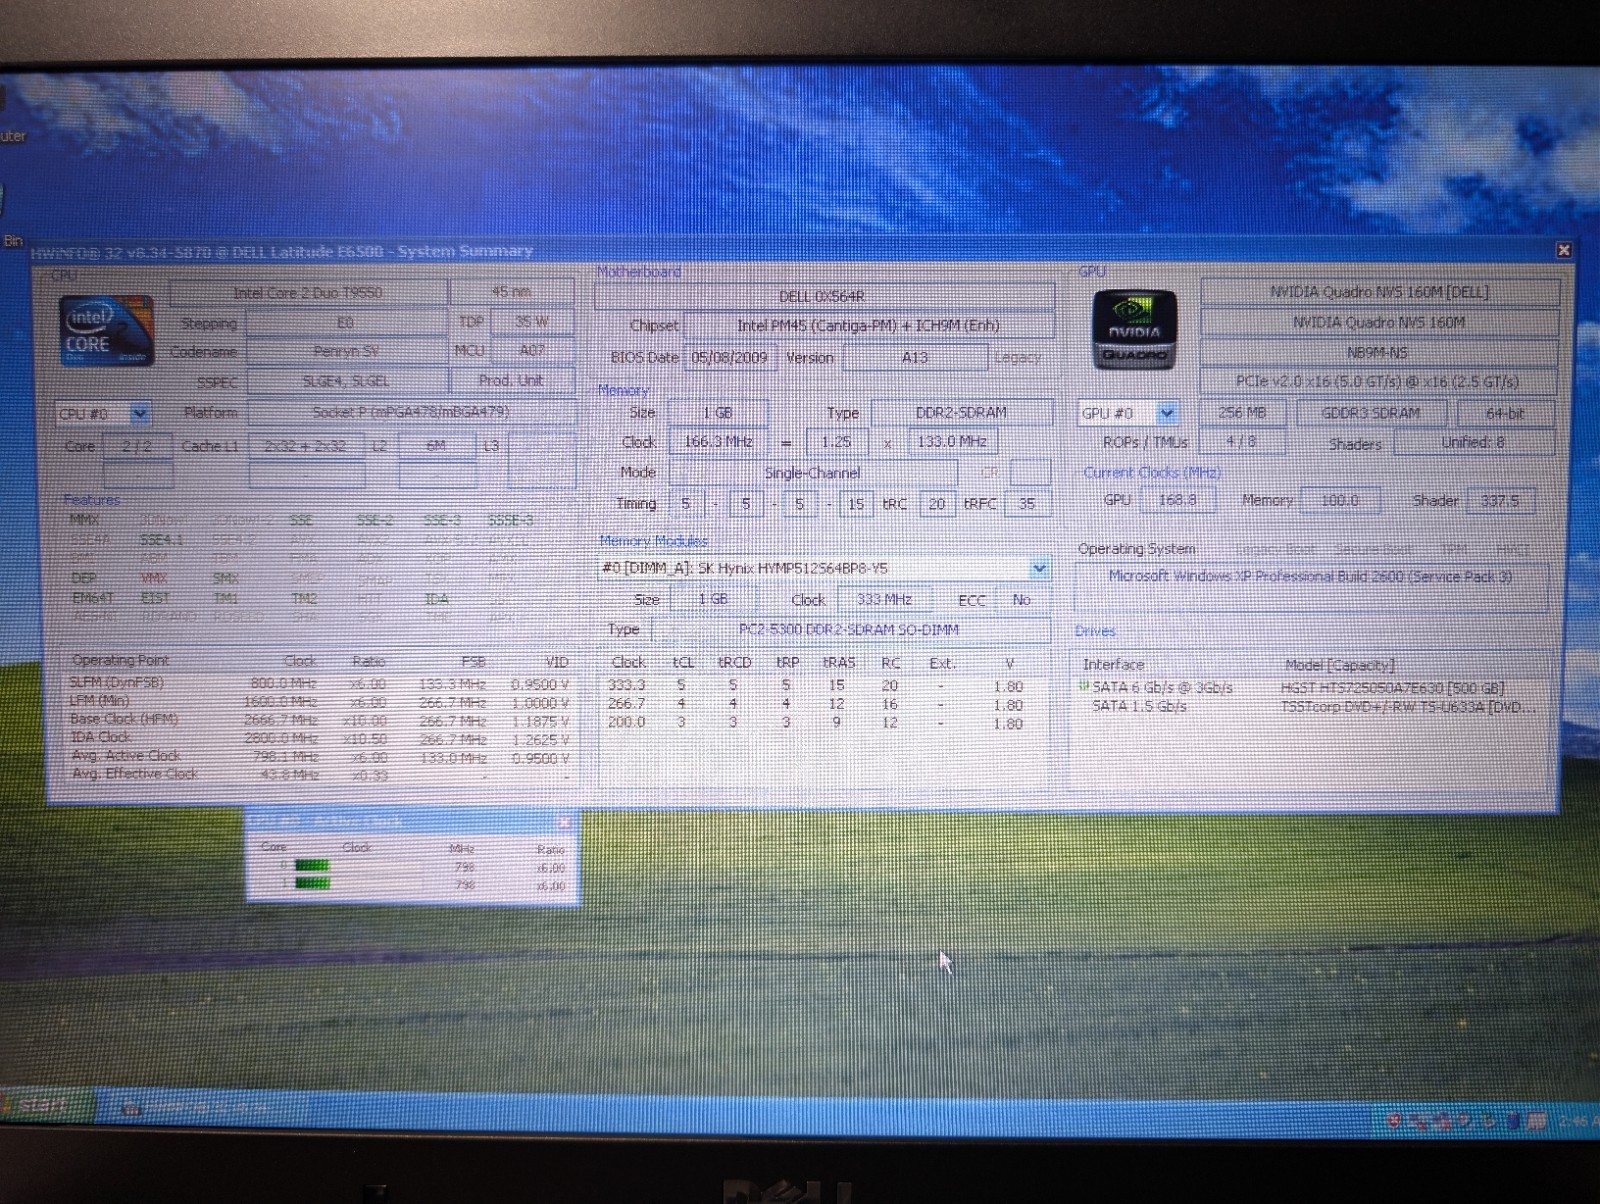Click the NVIDIA Quadro NVS 160M [DELL] field

point(1379,292)
